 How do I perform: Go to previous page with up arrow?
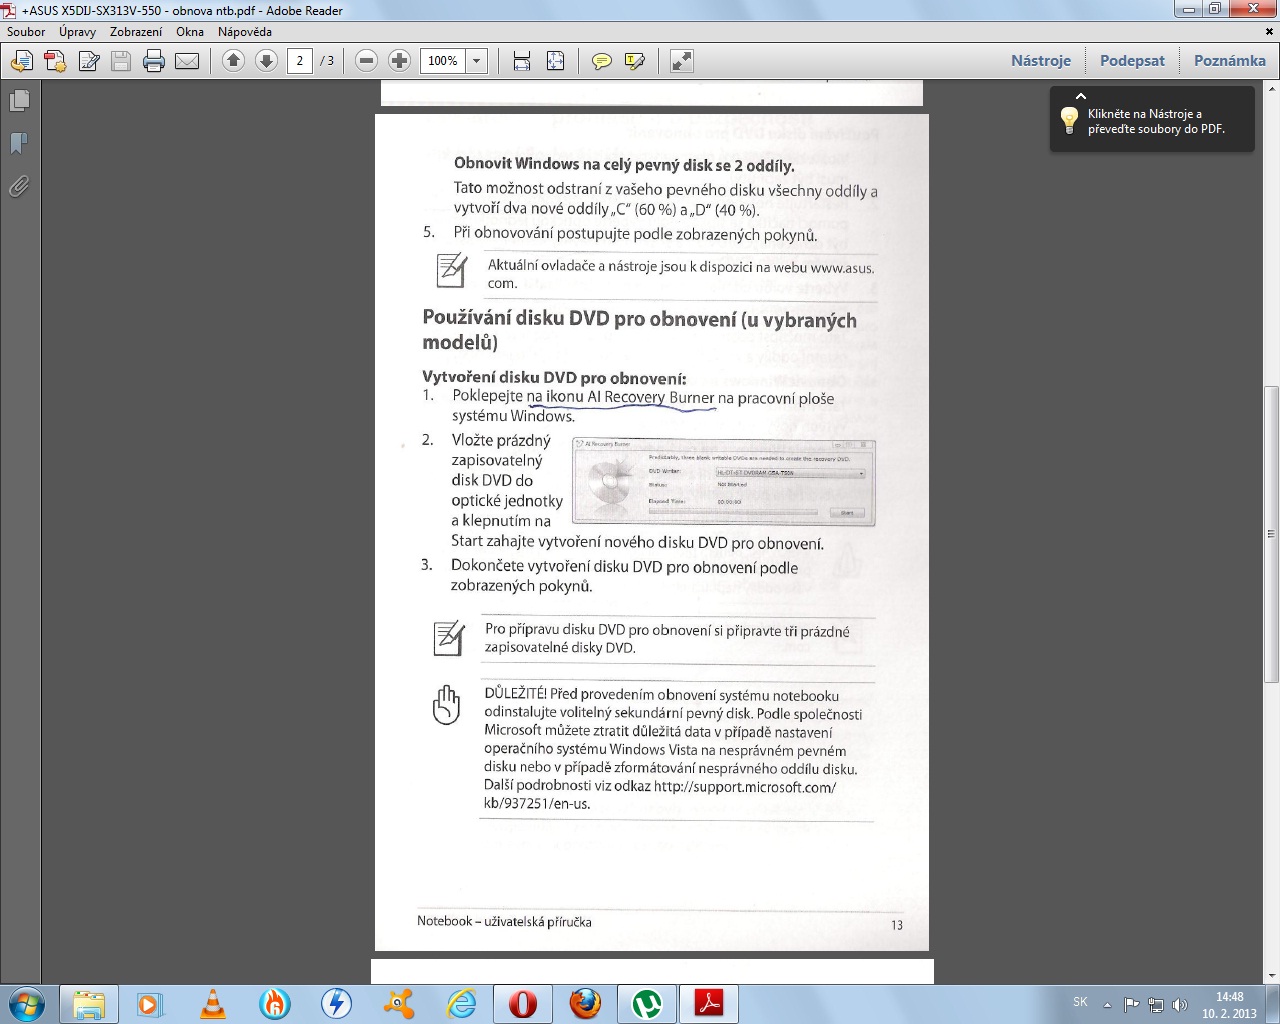click(x=233, y=61)
